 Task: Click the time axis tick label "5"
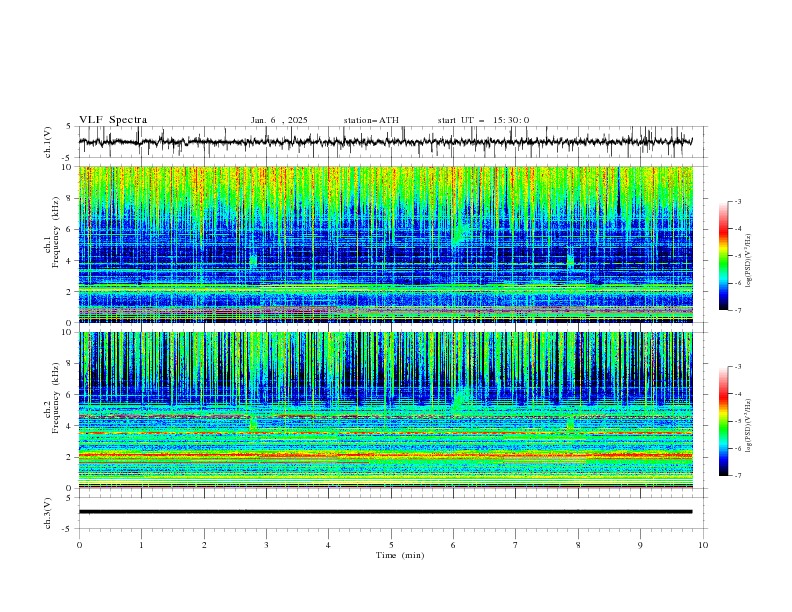click(x=391, y=545)
